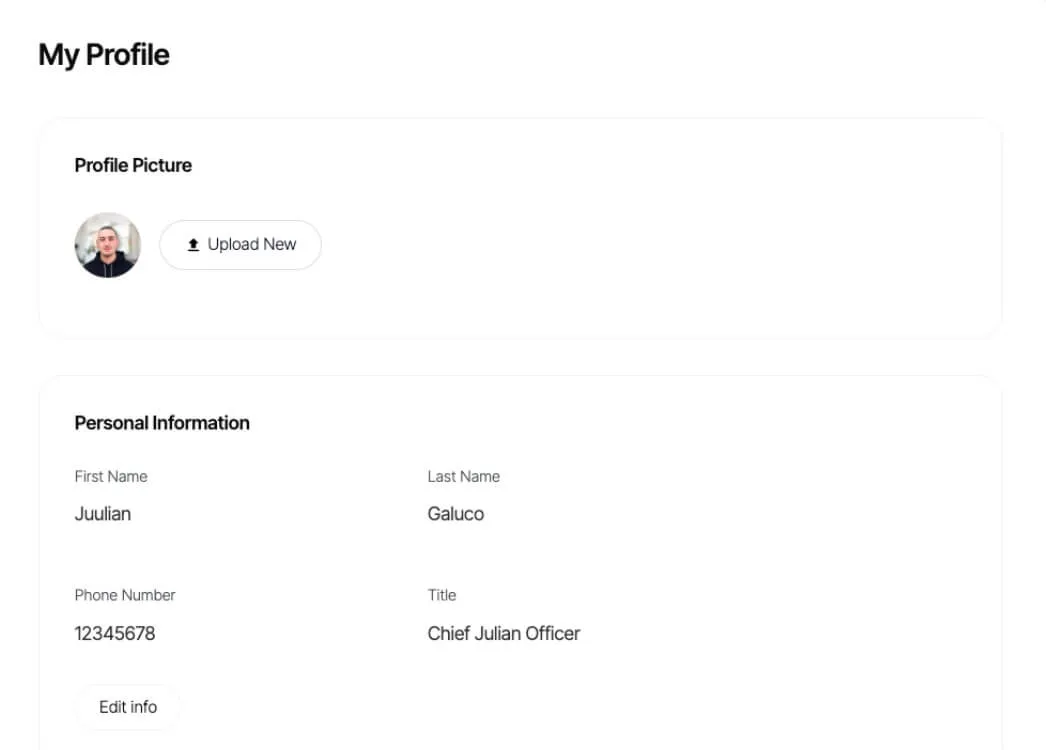This screenshot has width=1046, height=750.
Task: Click the Upload New button
Action: tap(240, 244)
